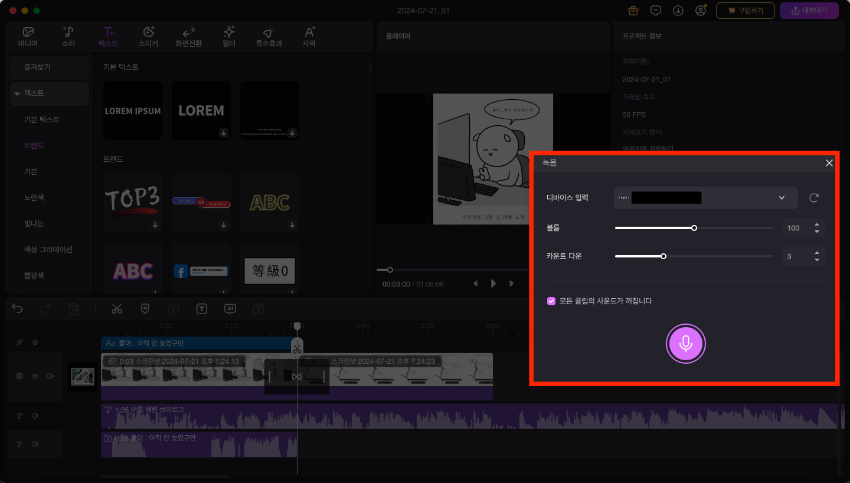Screen dimensions: 850x483
Task: Step to the next frame
Action: click(x=511, y=284)
